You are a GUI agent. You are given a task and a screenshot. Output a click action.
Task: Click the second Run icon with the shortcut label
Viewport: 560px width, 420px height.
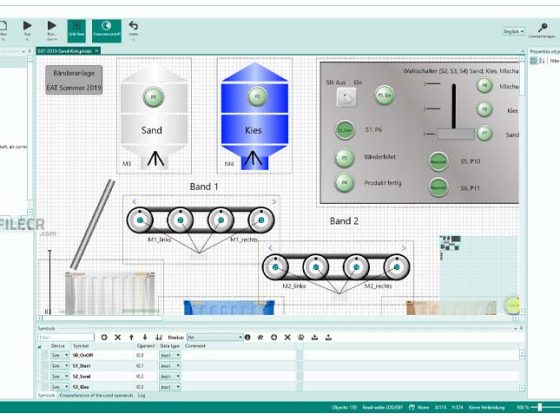[51, 26]
